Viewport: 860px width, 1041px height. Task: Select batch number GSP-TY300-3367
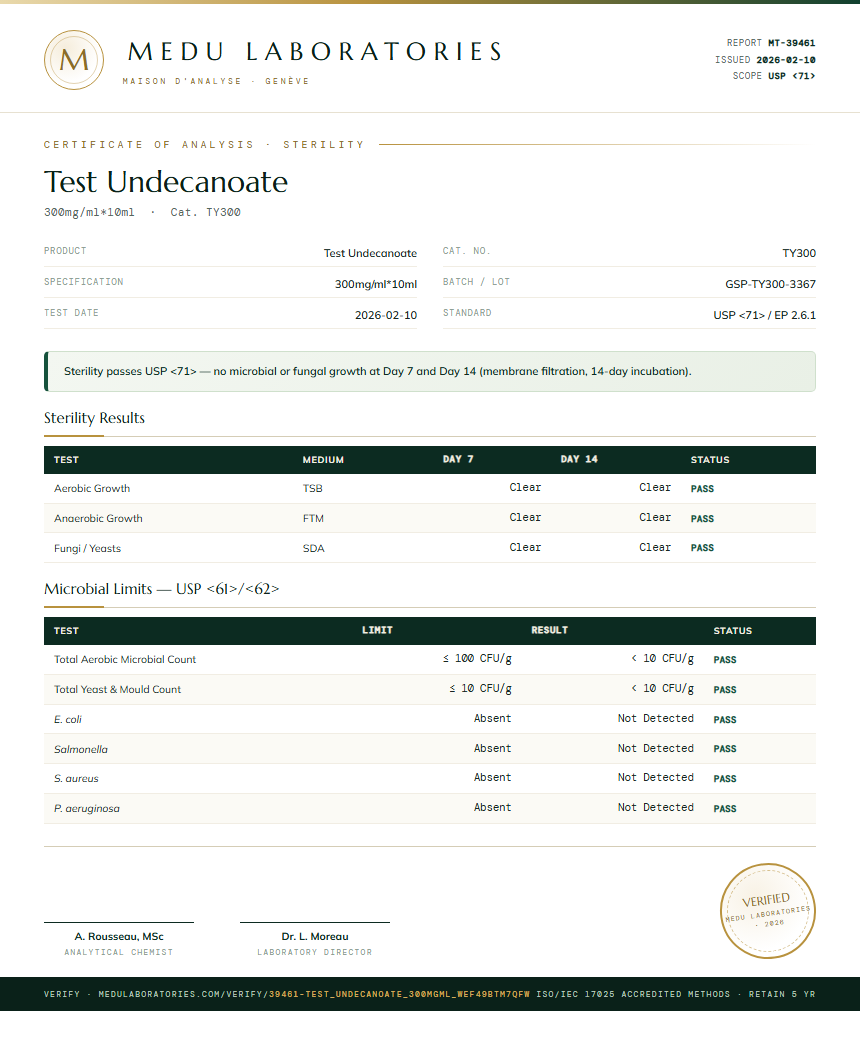click(770, 284)
